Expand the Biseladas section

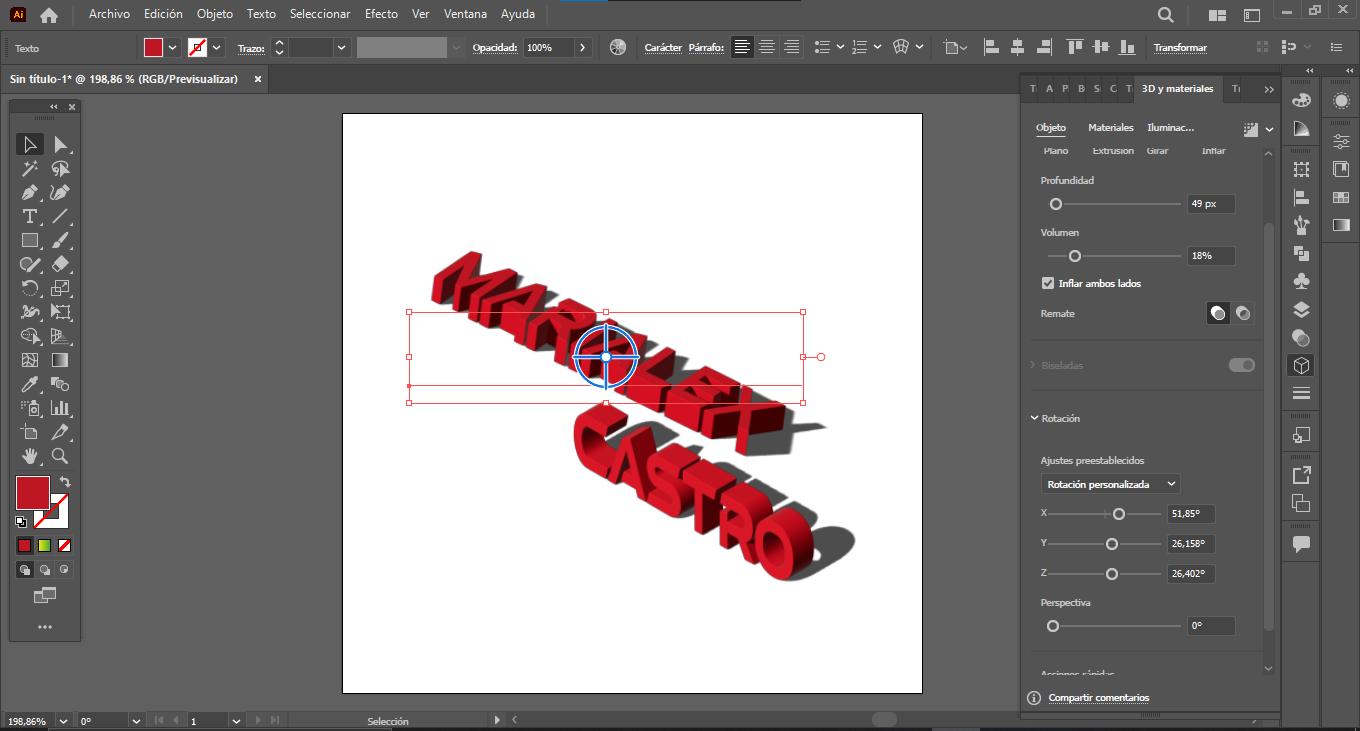1033,365
